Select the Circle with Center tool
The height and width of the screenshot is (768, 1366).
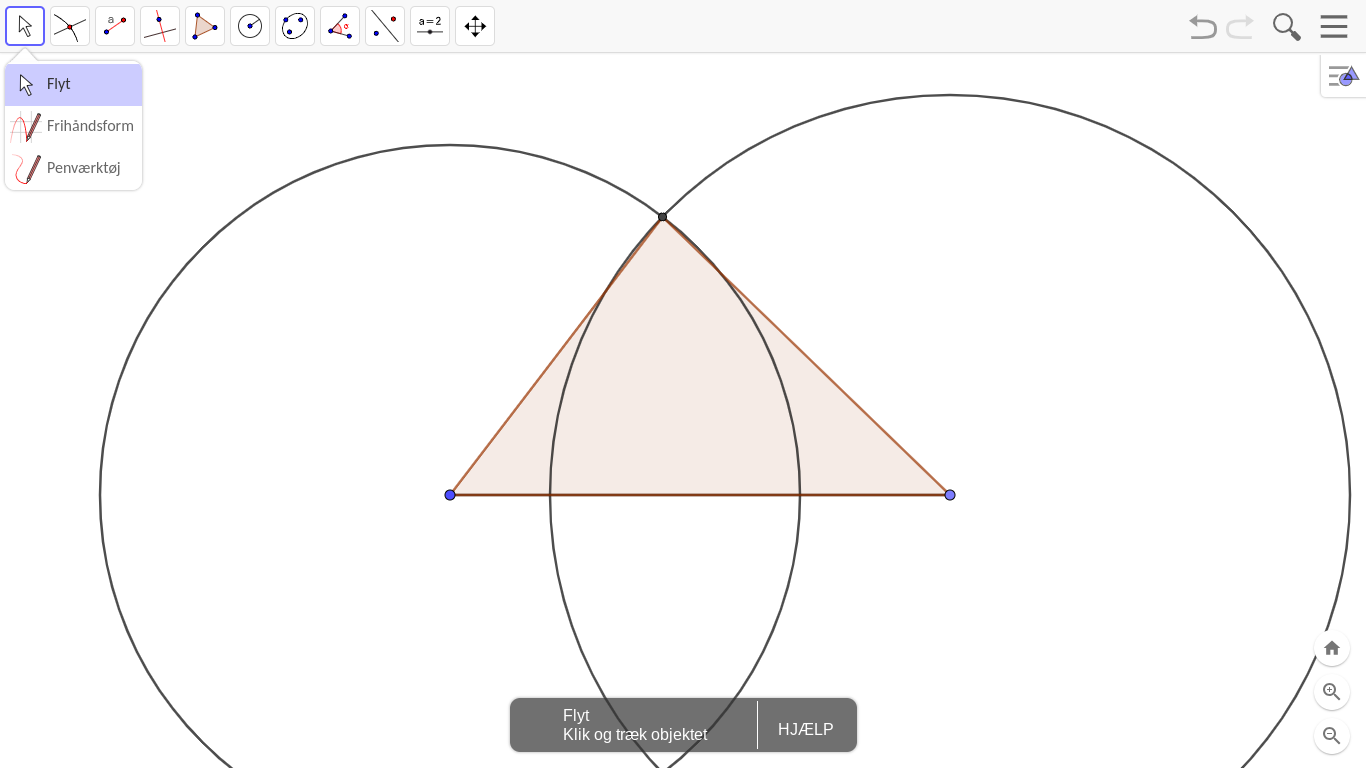[250, 26]
